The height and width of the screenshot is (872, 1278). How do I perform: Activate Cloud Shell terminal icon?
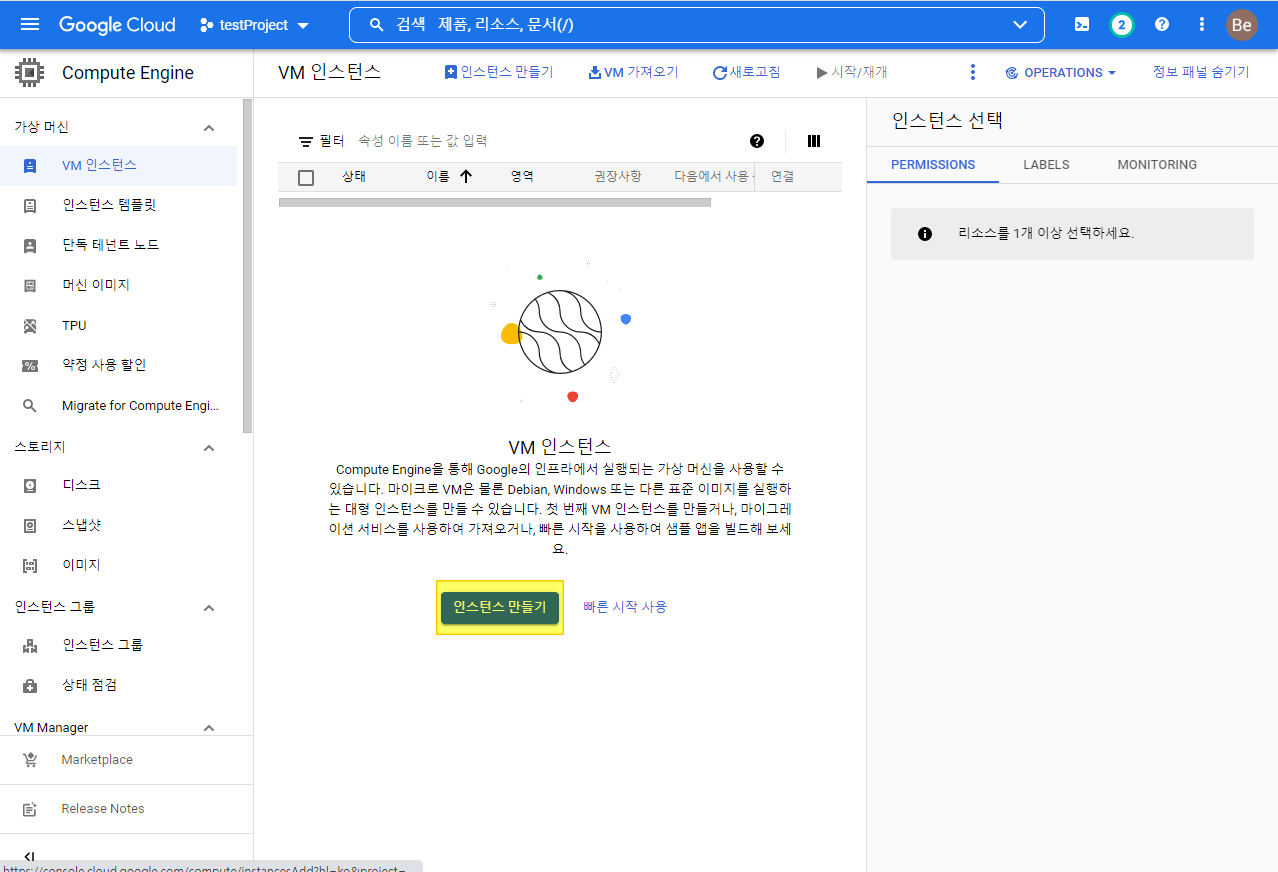(x=1082, y=25)
